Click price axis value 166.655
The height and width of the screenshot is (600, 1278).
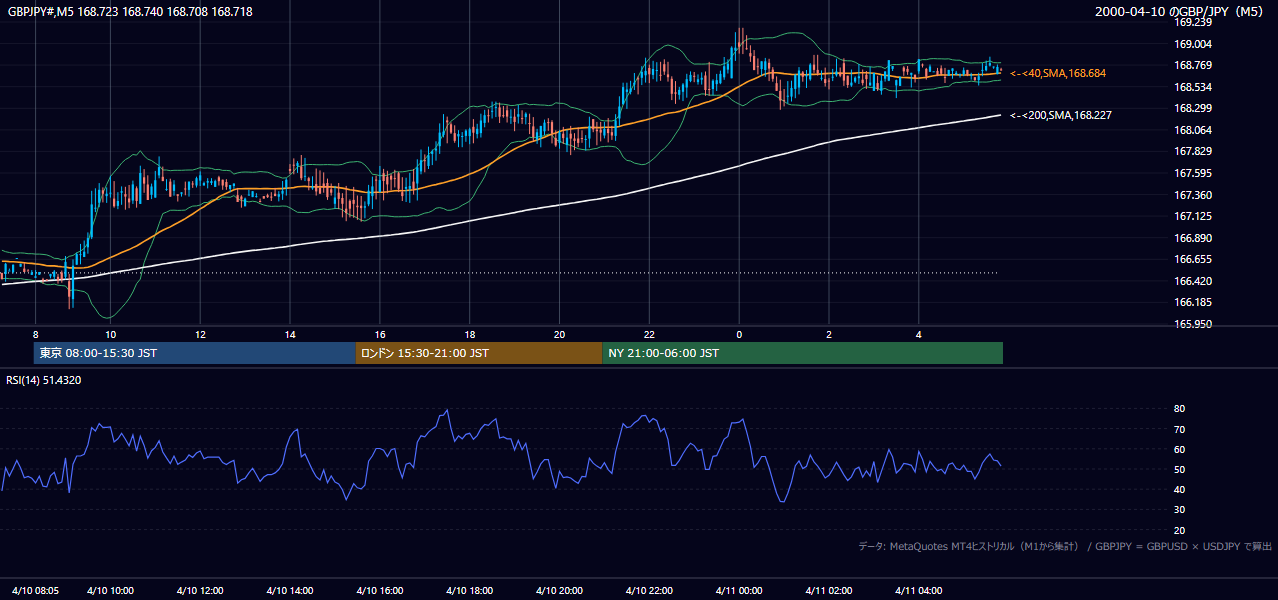point(1192,259)
